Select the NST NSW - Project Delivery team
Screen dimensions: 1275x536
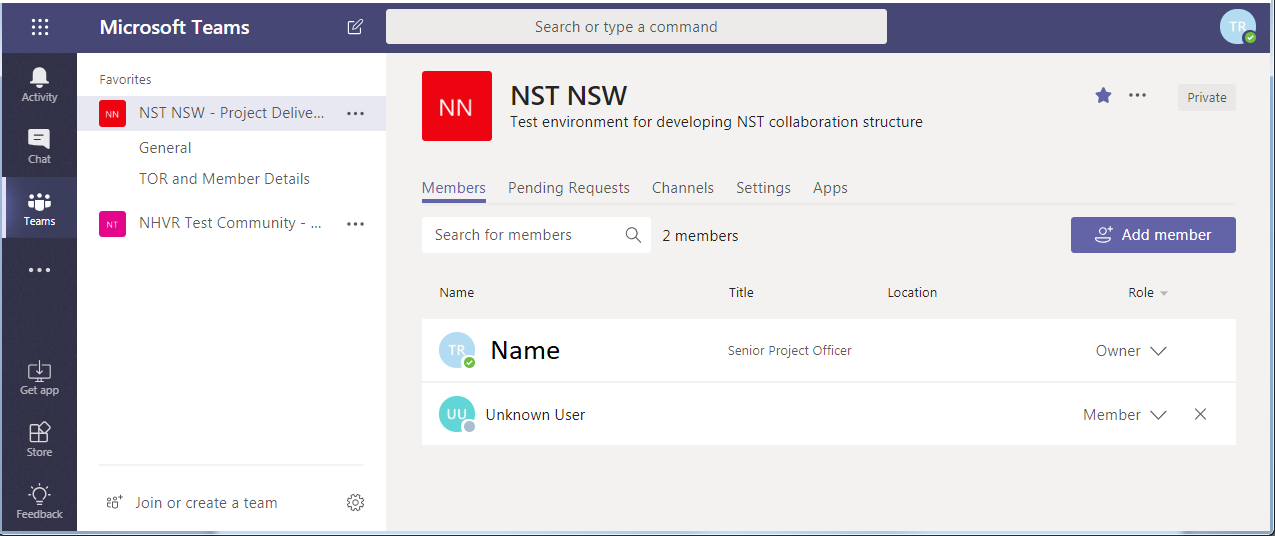(232, 113)
